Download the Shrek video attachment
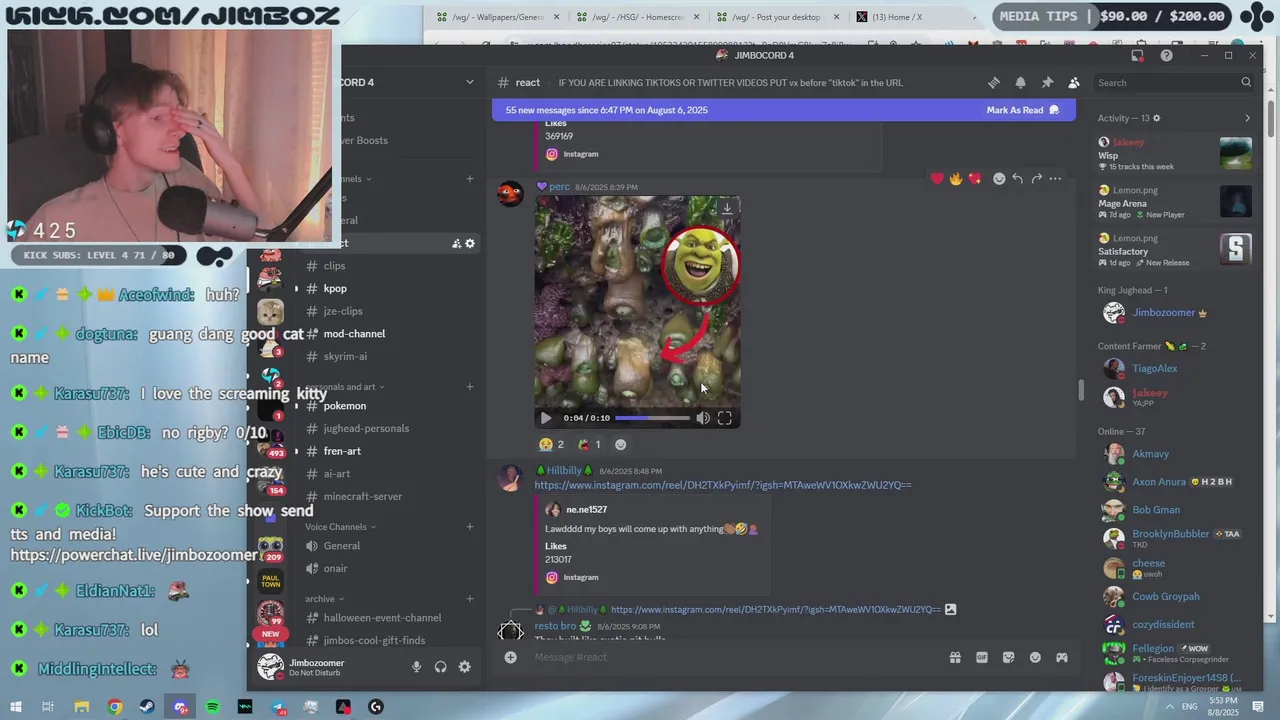Image resolution: width=1280 pixels, height=720 pixels. point(727,207)
